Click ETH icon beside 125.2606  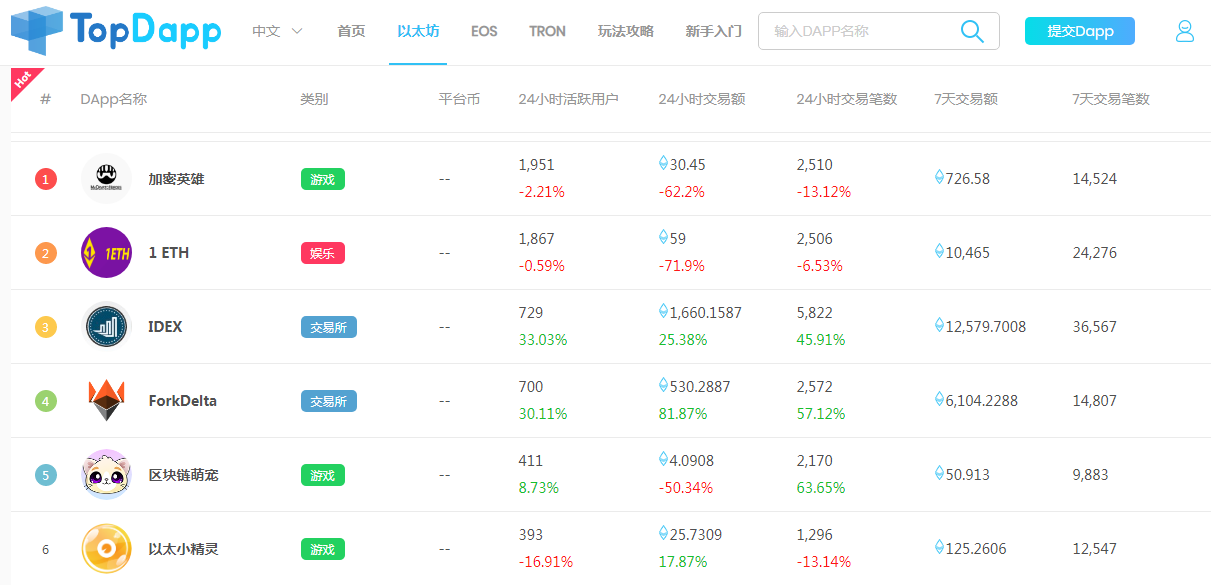(x=939, y=547)
